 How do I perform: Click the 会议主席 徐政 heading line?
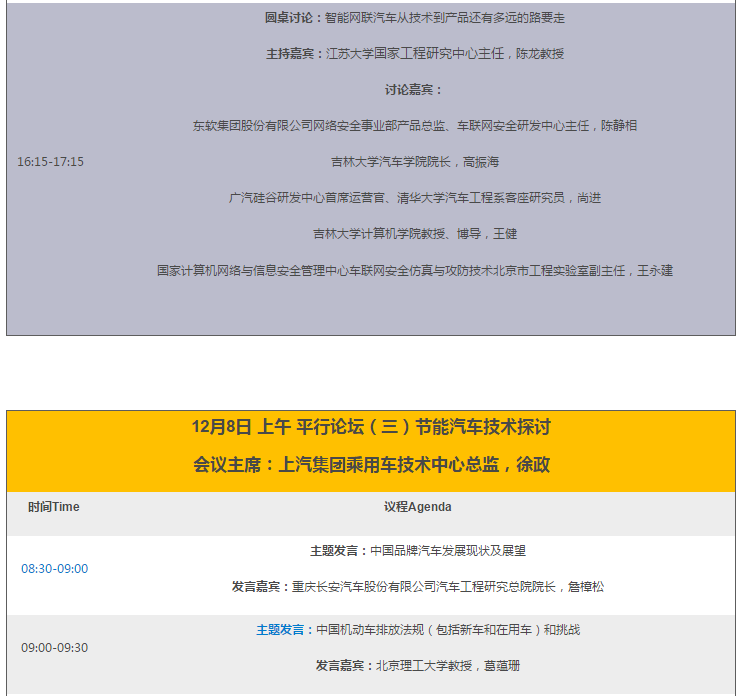[371, 465]
